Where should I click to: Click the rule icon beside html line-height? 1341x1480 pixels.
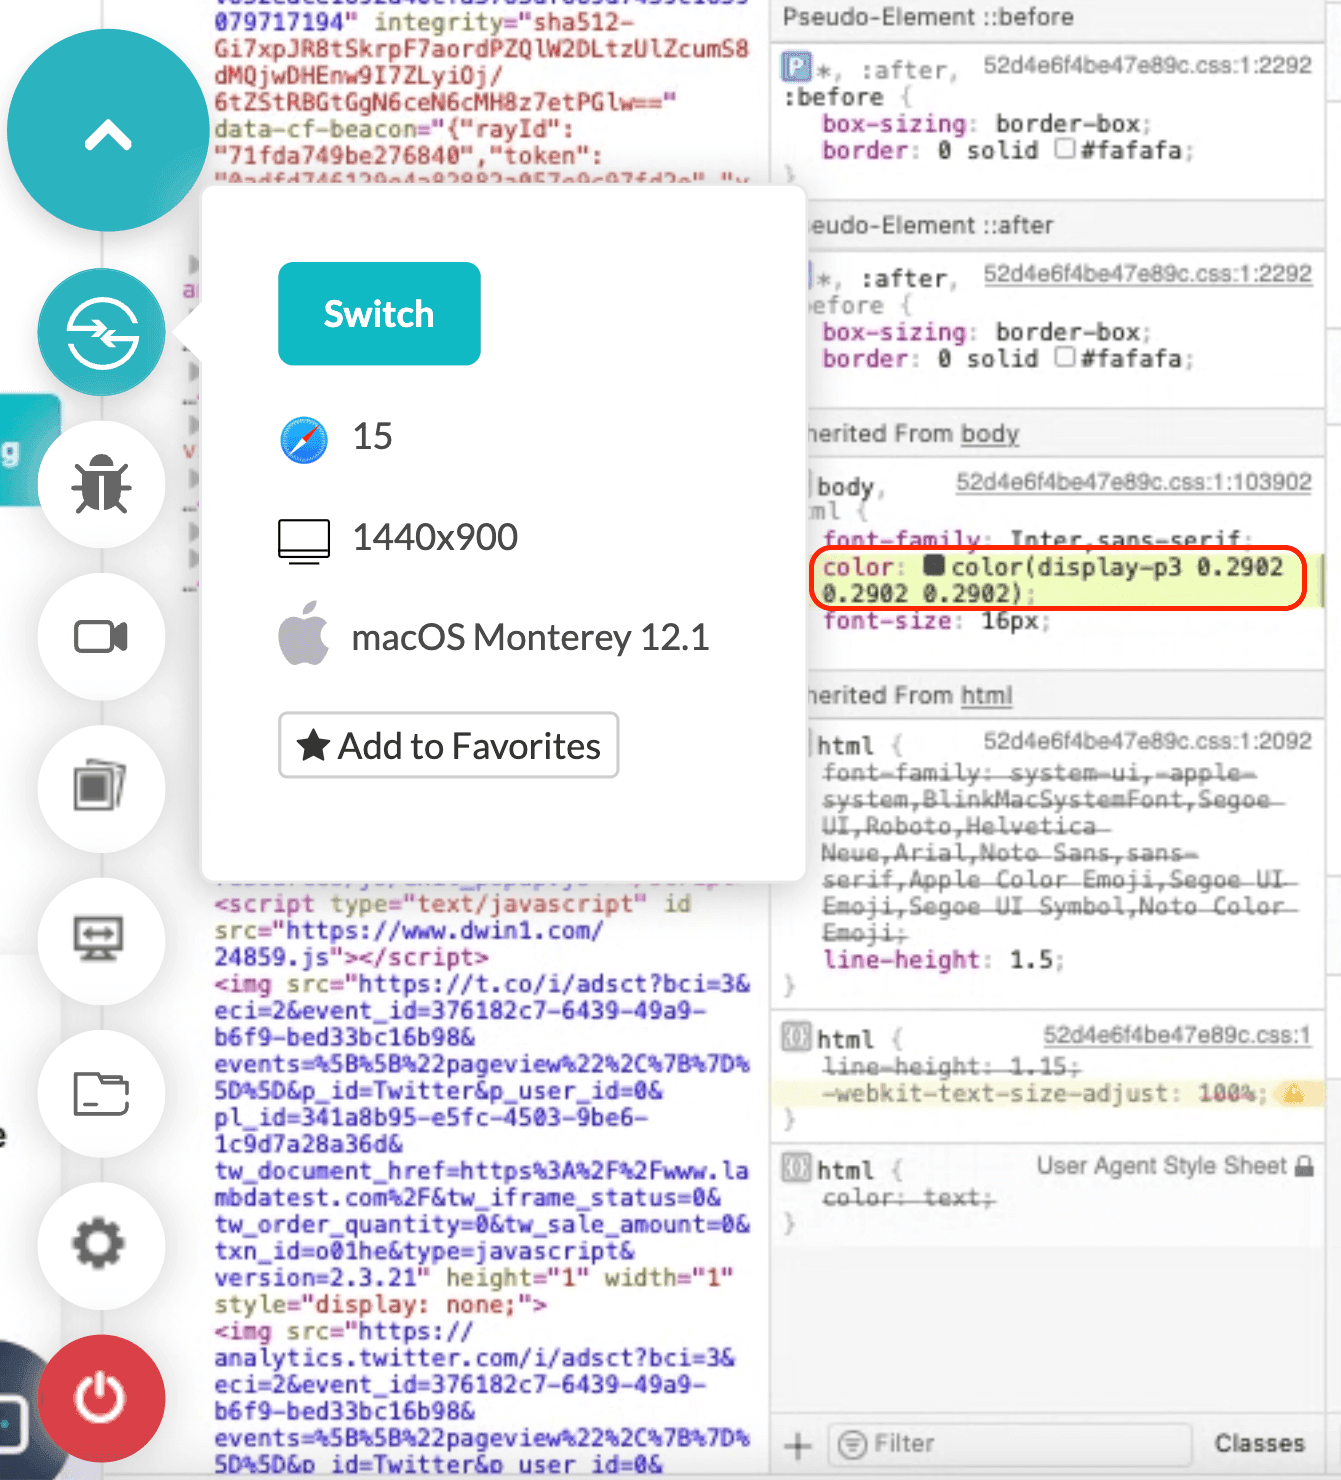coord(796,1037)
